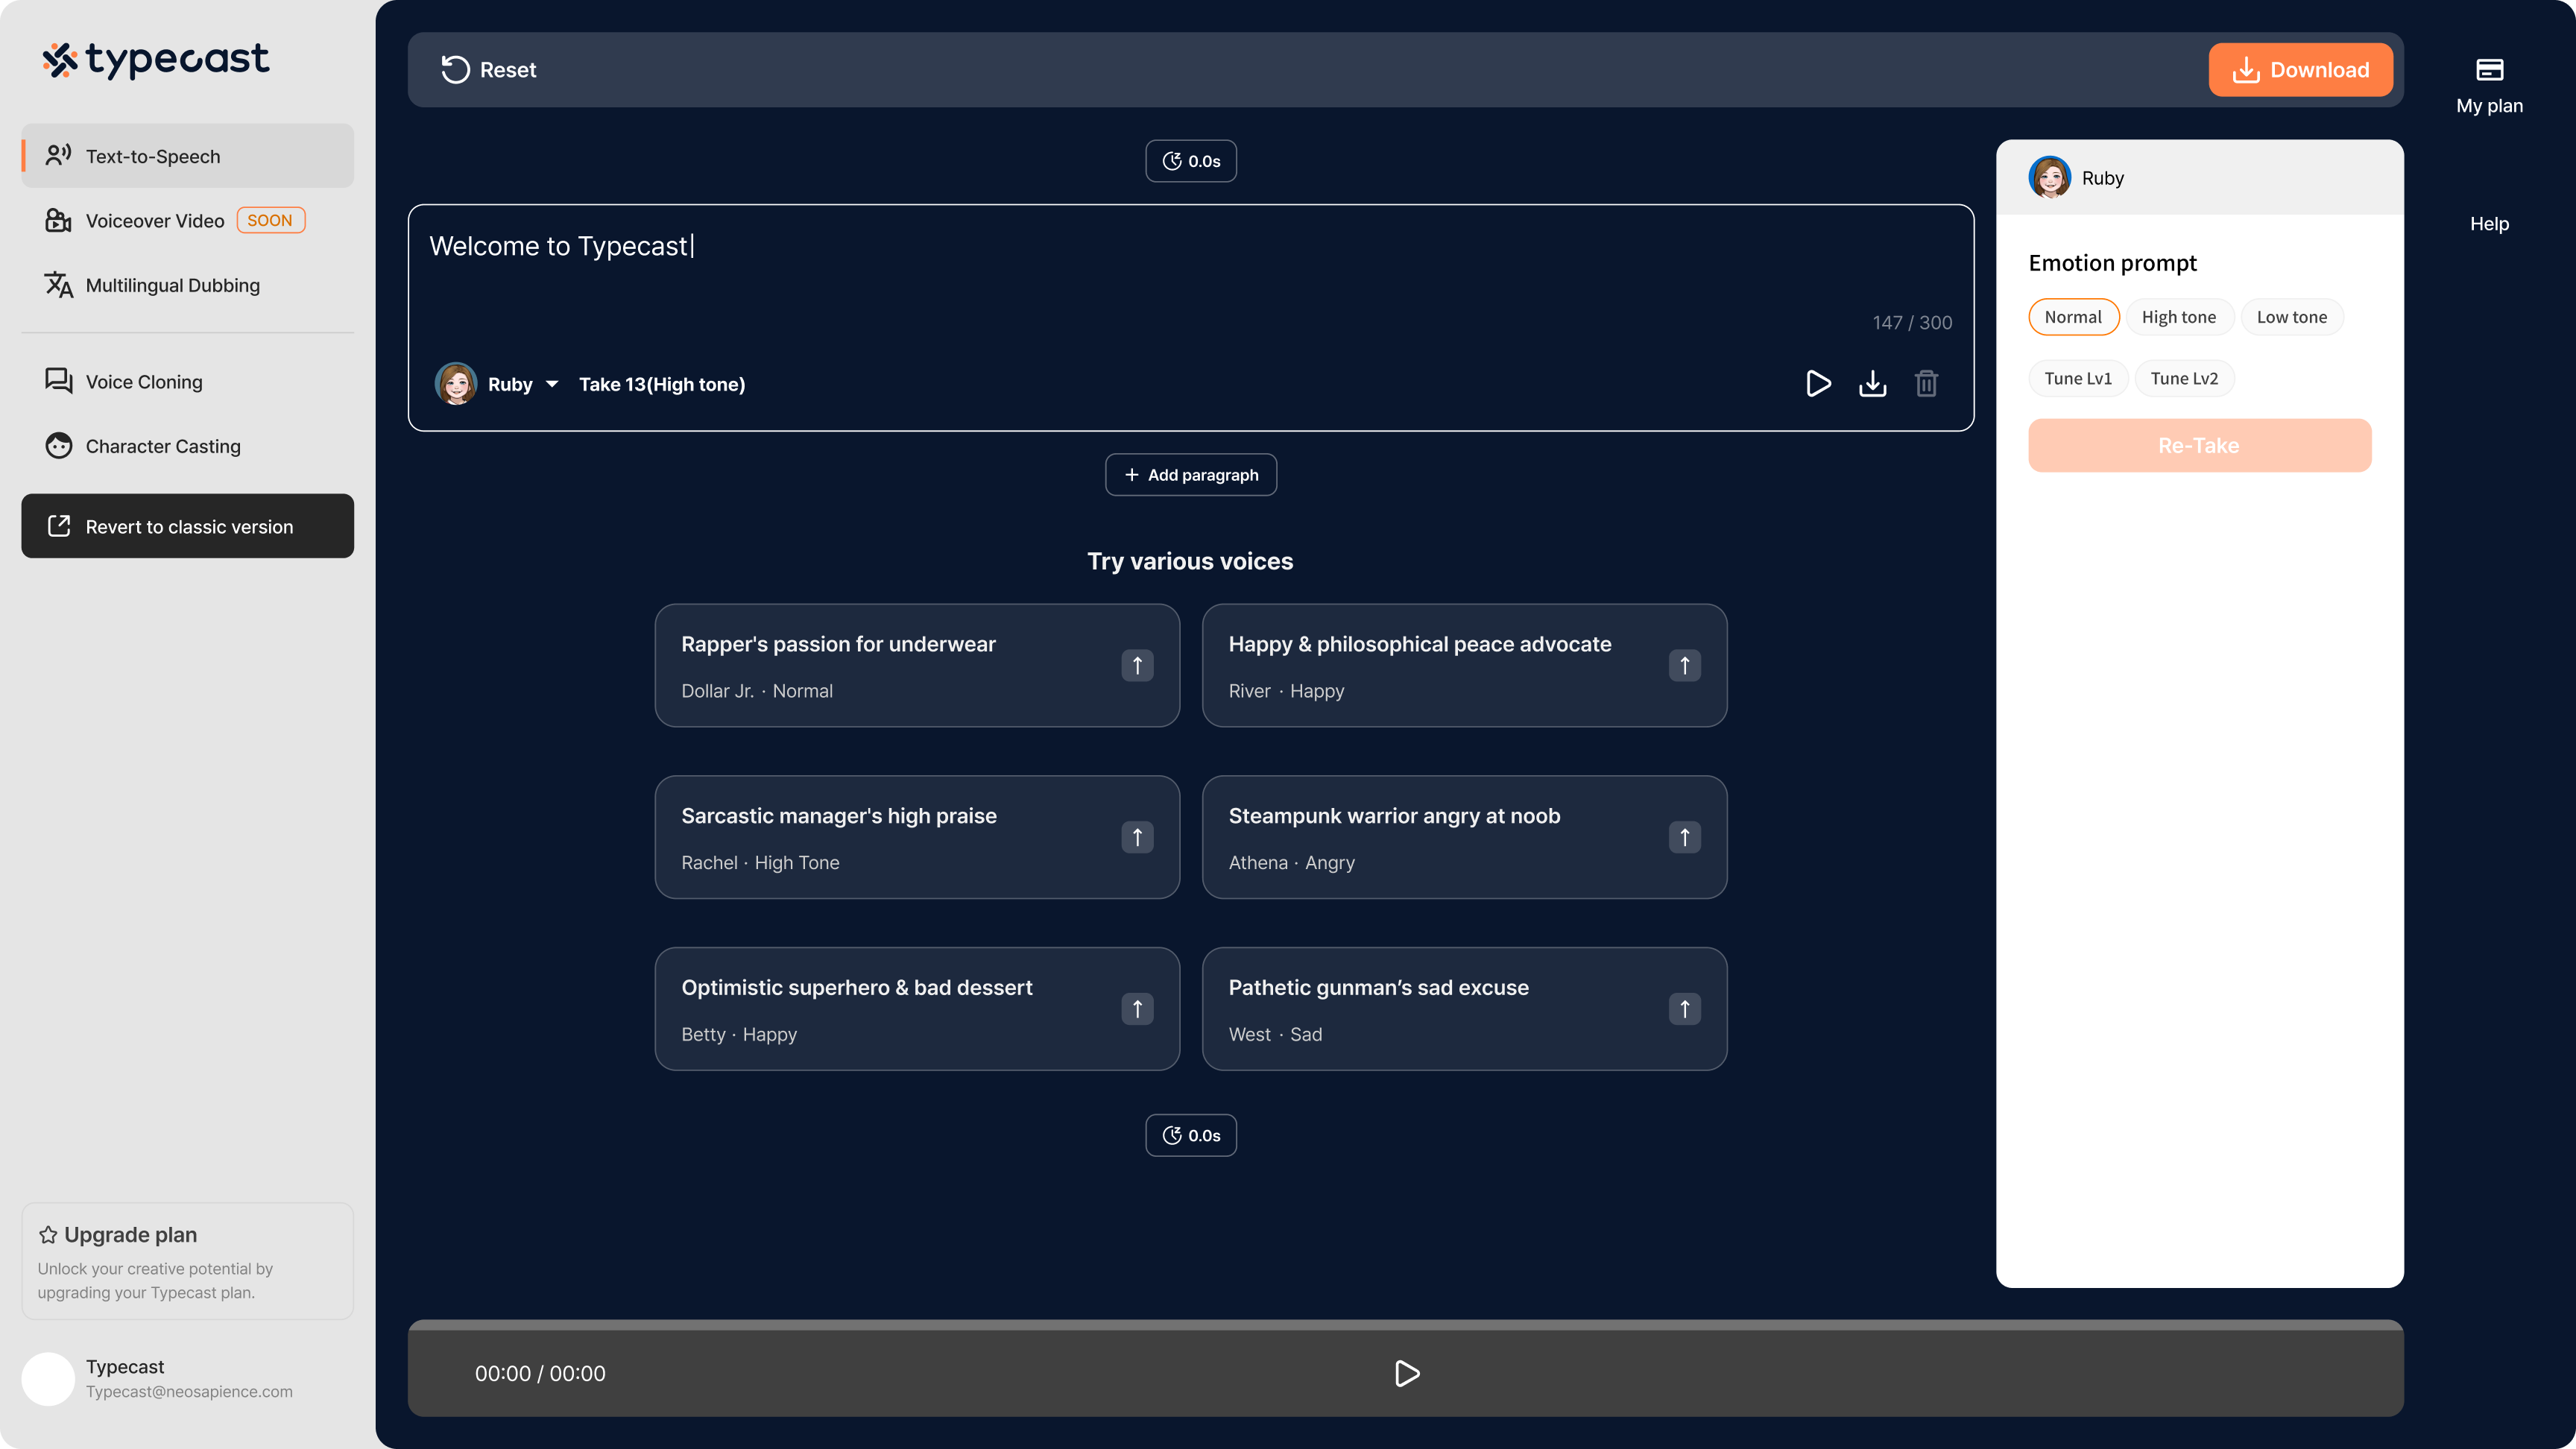Click the typecast logo
The height and width of the screenshot is (1449, 2576).
pyautogui.click(x=156, y=60)
